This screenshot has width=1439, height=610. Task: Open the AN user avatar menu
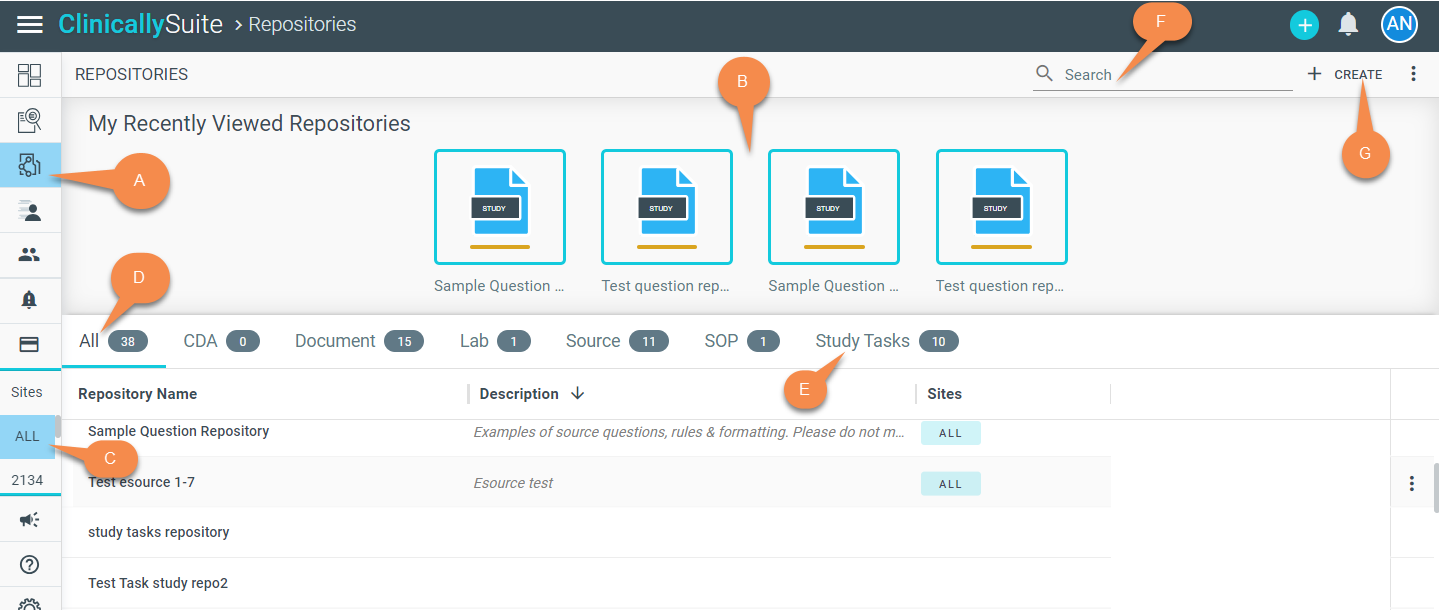[1399, 24]
